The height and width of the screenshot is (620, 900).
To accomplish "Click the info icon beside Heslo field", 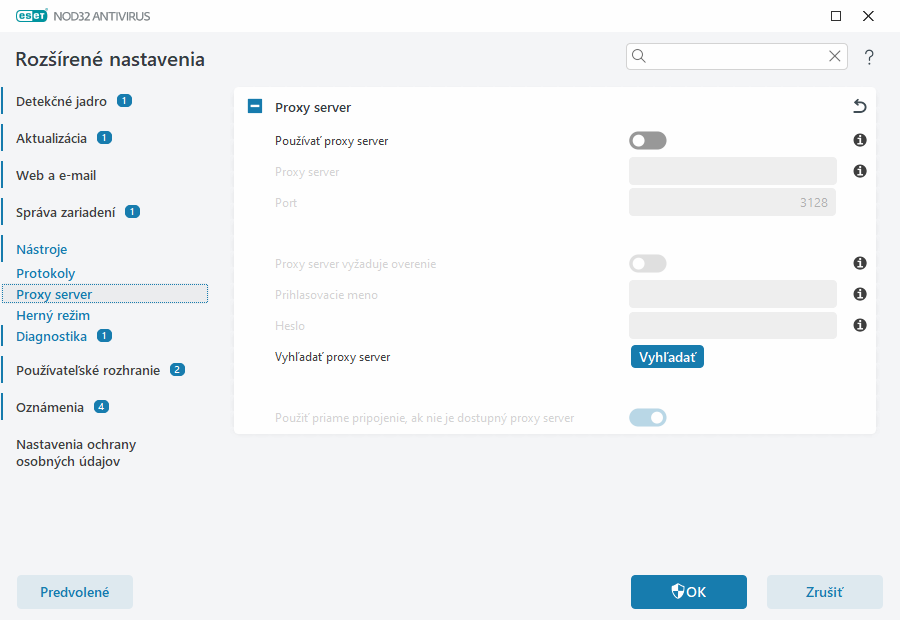I will [x=859, y=326].
